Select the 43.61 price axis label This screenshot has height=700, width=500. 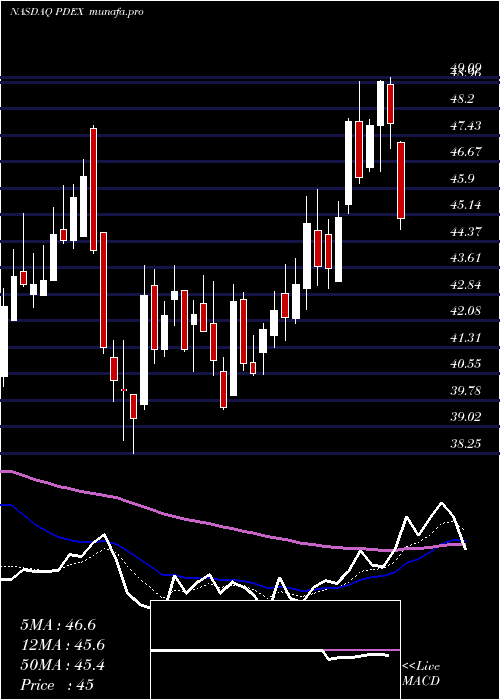click(466, 258)
